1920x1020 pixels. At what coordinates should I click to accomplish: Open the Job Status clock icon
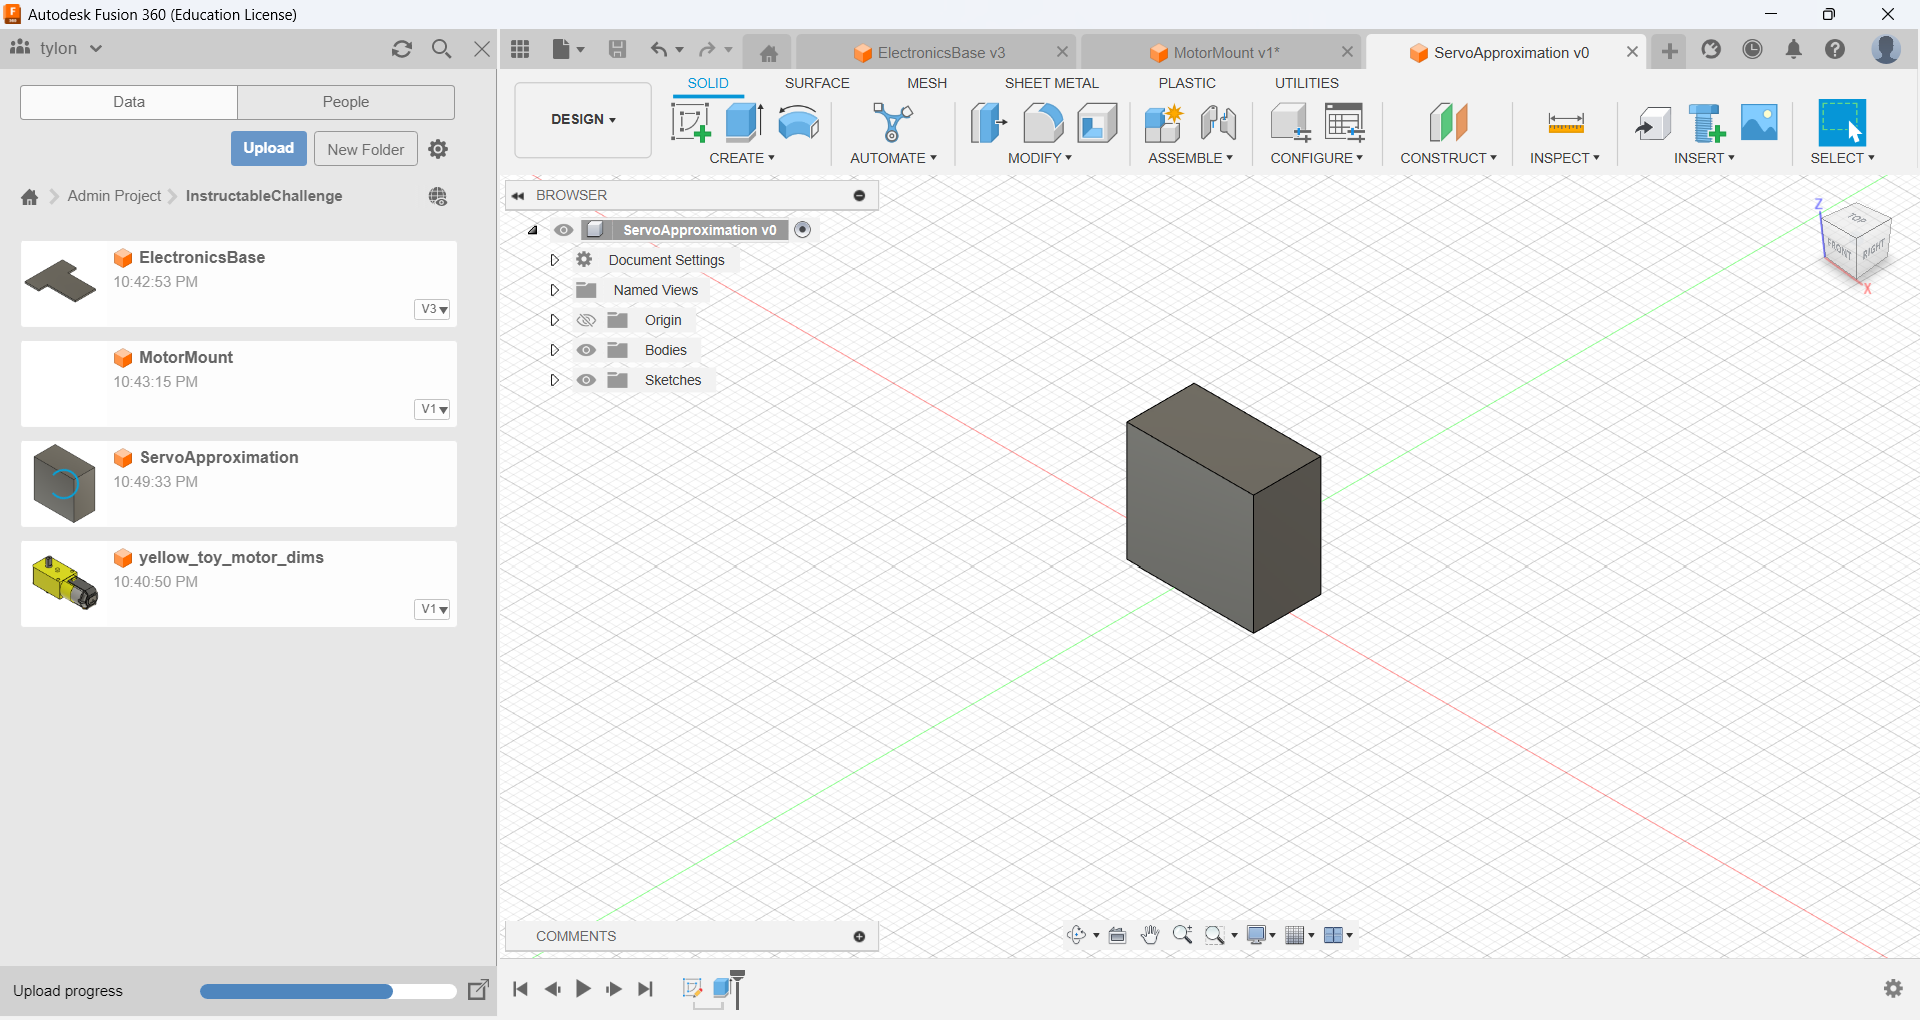tap(1752, 49)
